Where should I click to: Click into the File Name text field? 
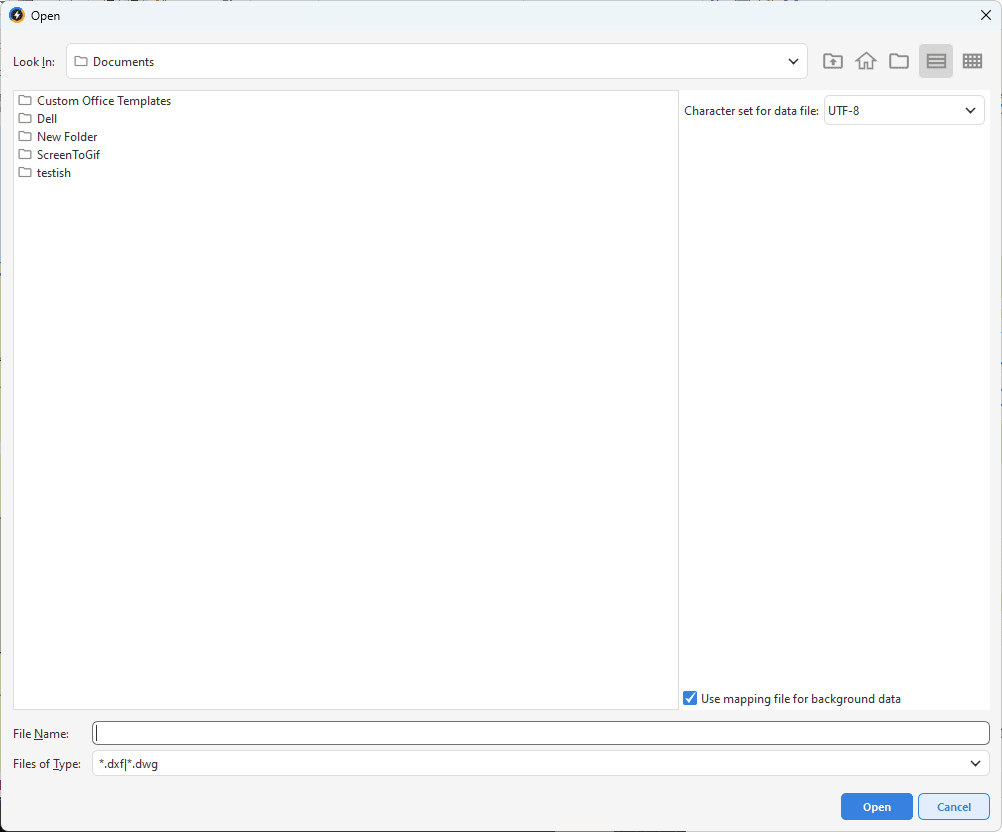[540, 733]
